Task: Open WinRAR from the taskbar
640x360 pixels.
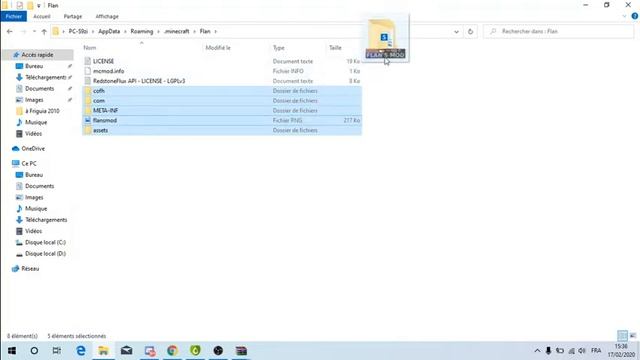Action: point(241,351)
